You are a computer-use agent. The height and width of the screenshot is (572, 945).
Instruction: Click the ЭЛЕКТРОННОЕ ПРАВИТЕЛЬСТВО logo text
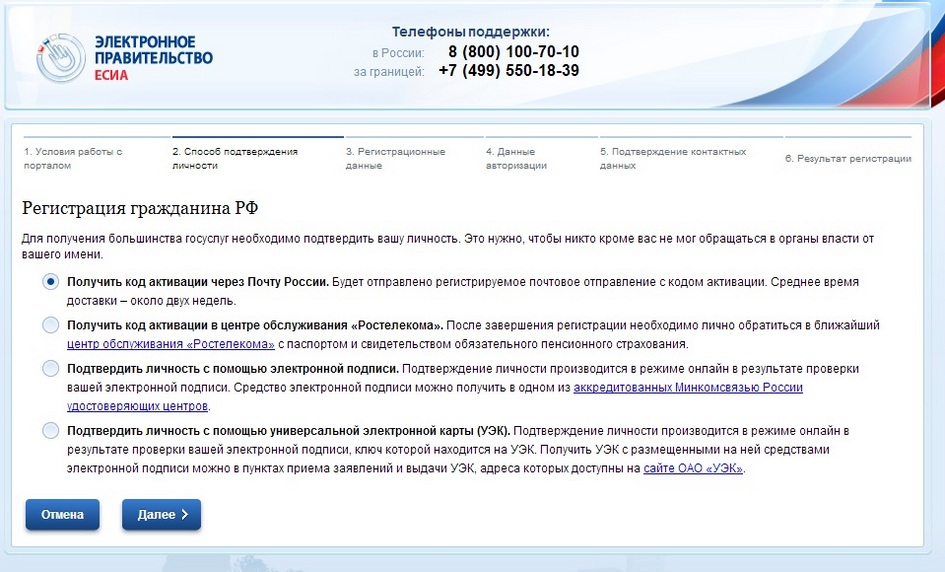154,50
